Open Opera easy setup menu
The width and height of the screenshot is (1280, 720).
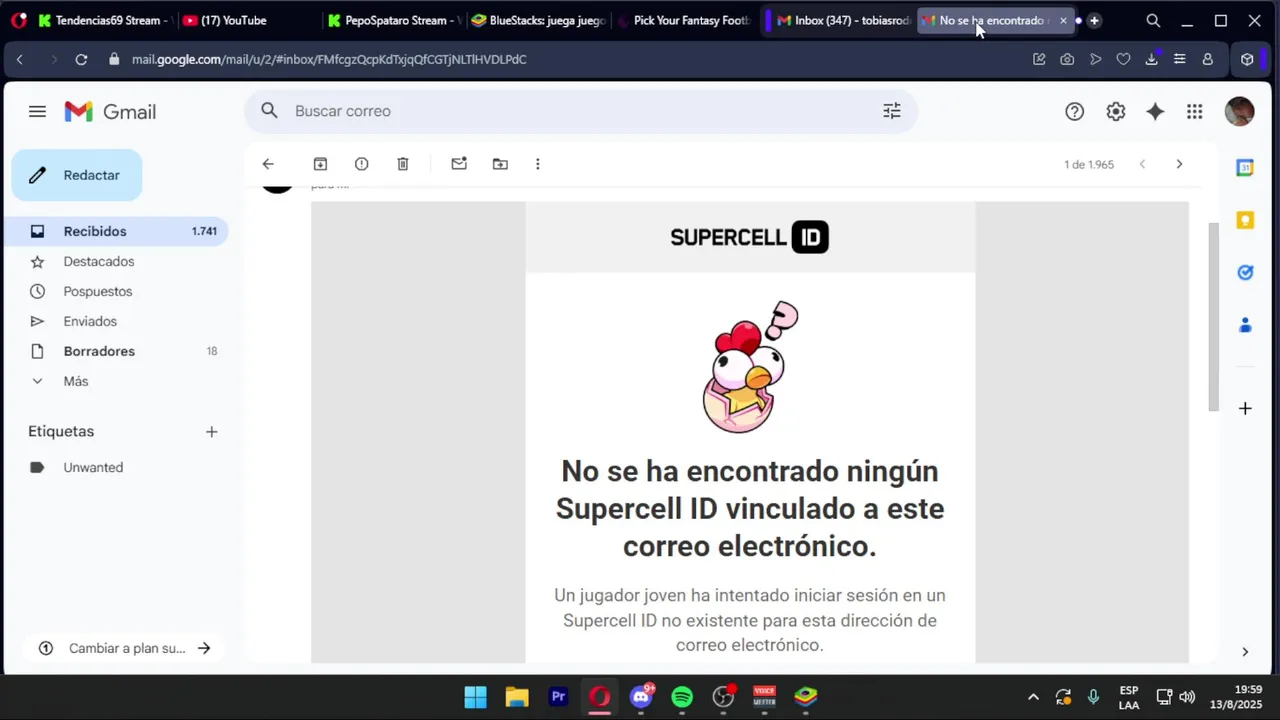pyautogui.click(x=1179, y=59)
